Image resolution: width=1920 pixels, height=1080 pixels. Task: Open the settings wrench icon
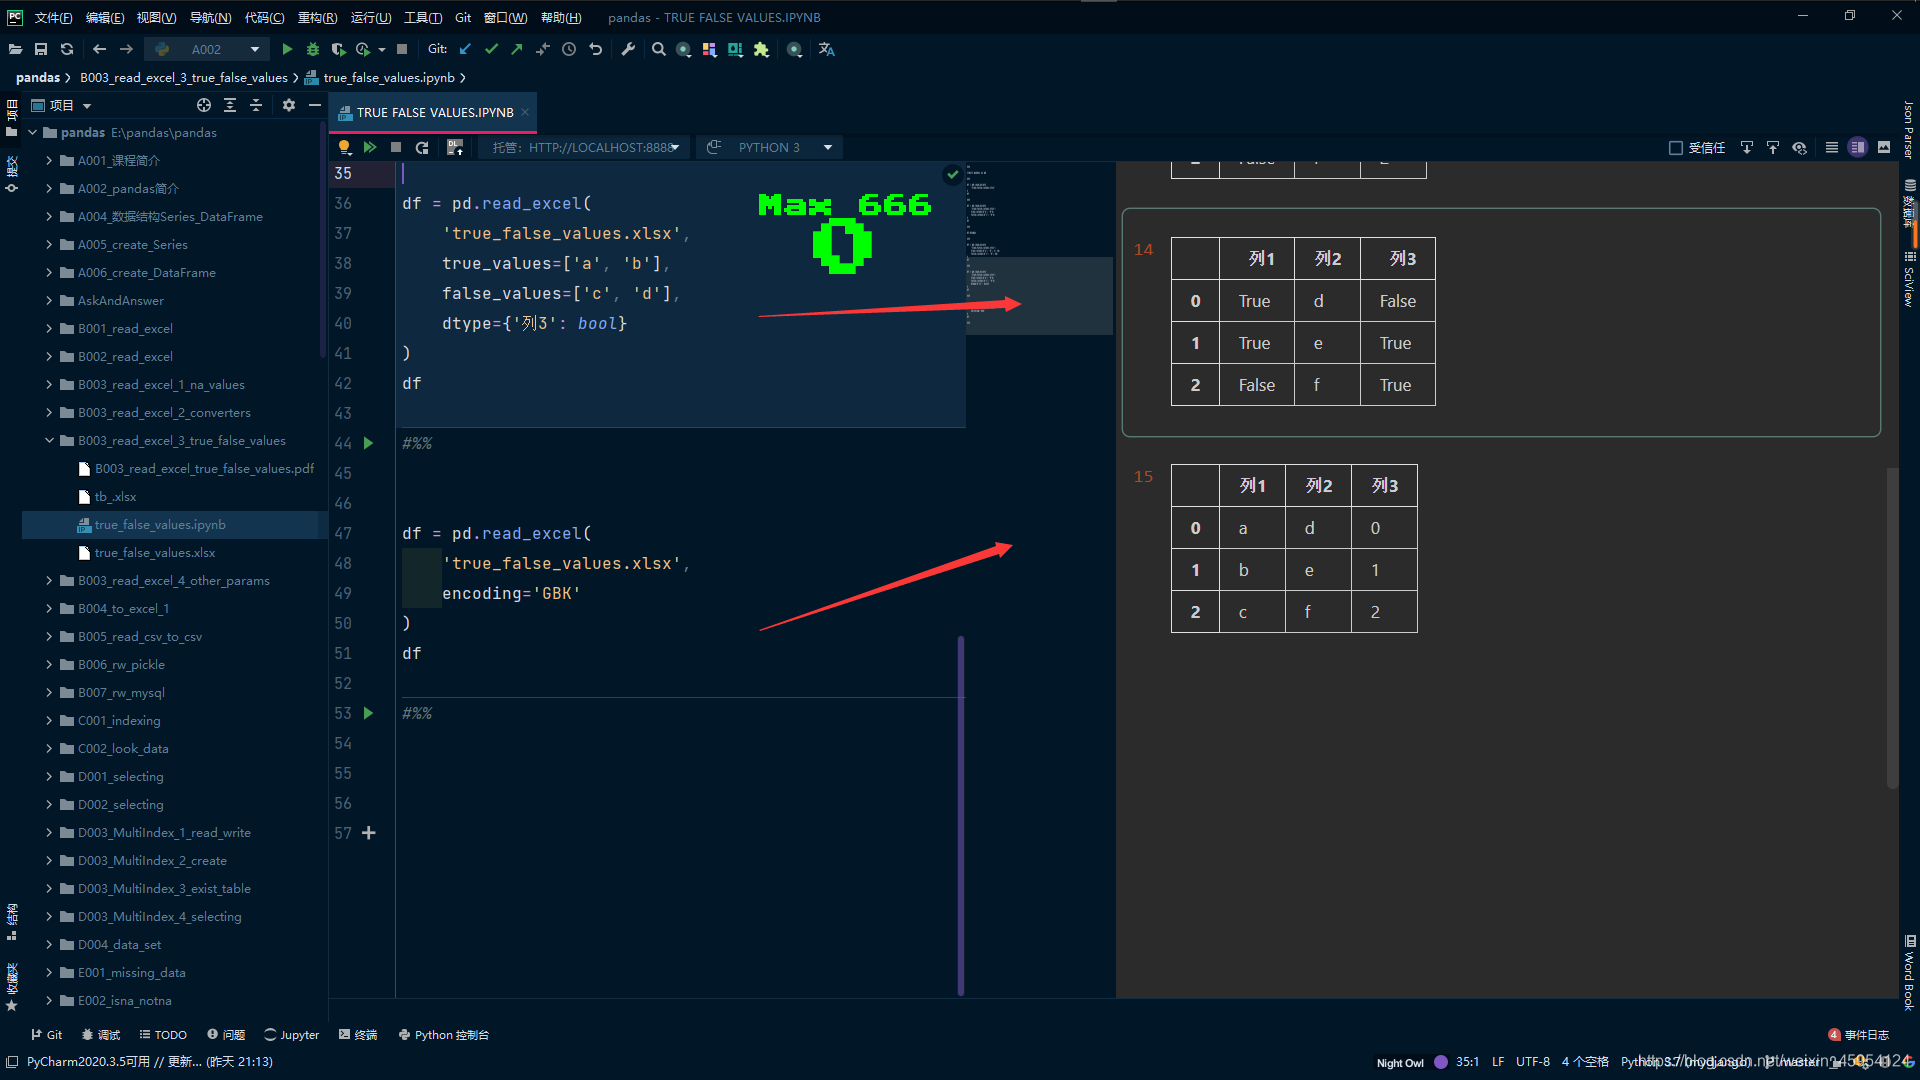628,49
